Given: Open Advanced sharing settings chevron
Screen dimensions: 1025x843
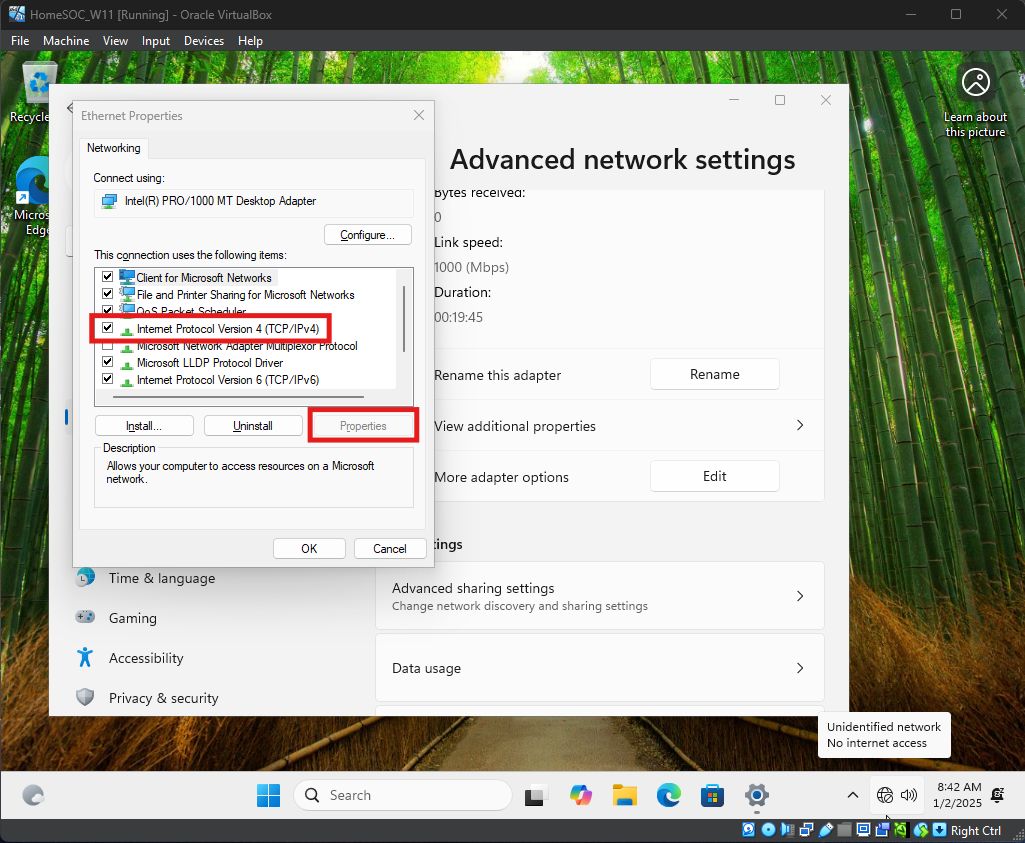Looking at the screenshot, I should [x=799, y=596].
